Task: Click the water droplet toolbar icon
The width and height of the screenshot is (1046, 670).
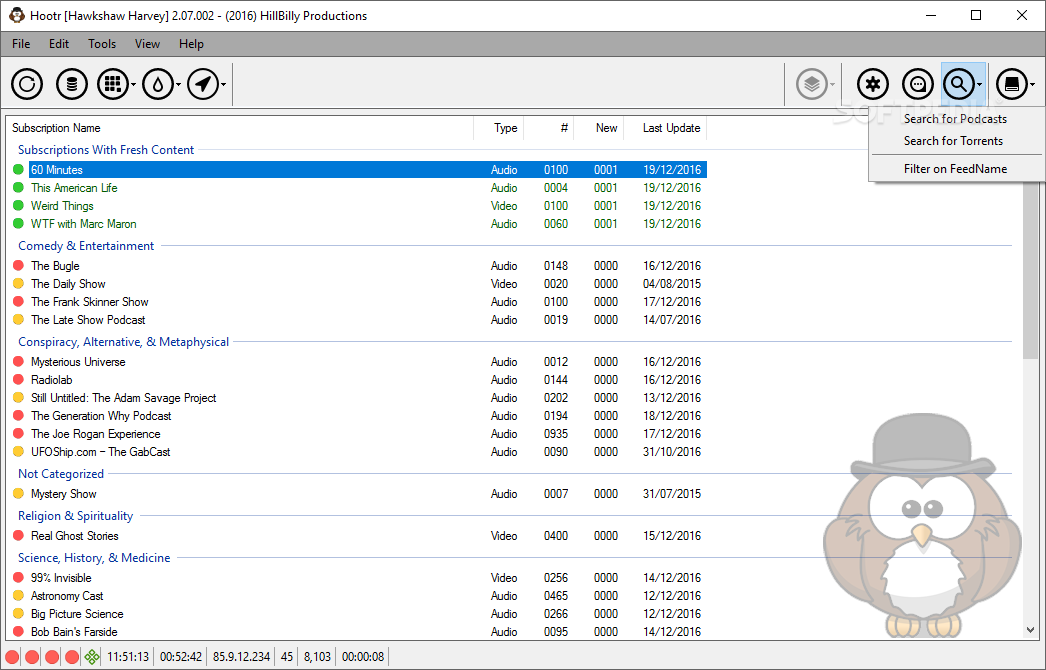Action: 157,84
